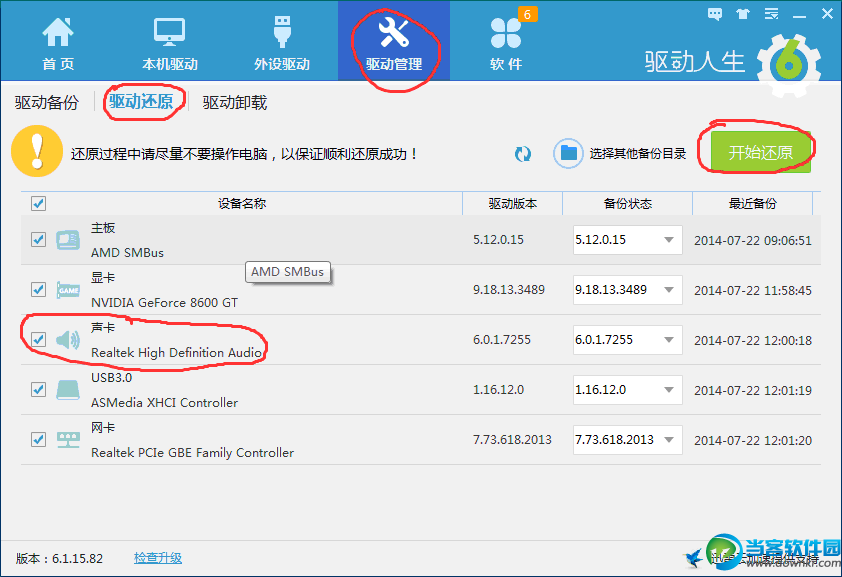Screen dimensions: 842x577
Task: Click the 设备名称 column header
Action: (242, 203)
